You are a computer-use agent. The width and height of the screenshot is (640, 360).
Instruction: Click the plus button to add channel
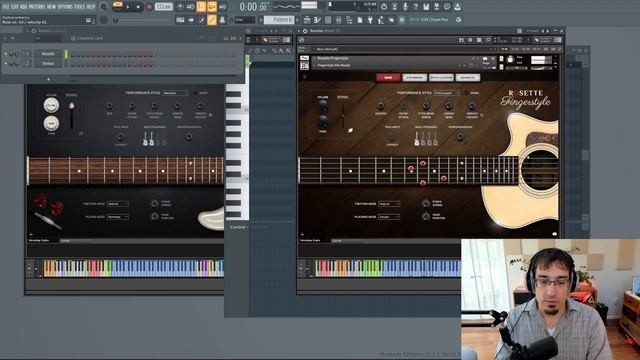[x=48, y=79]
